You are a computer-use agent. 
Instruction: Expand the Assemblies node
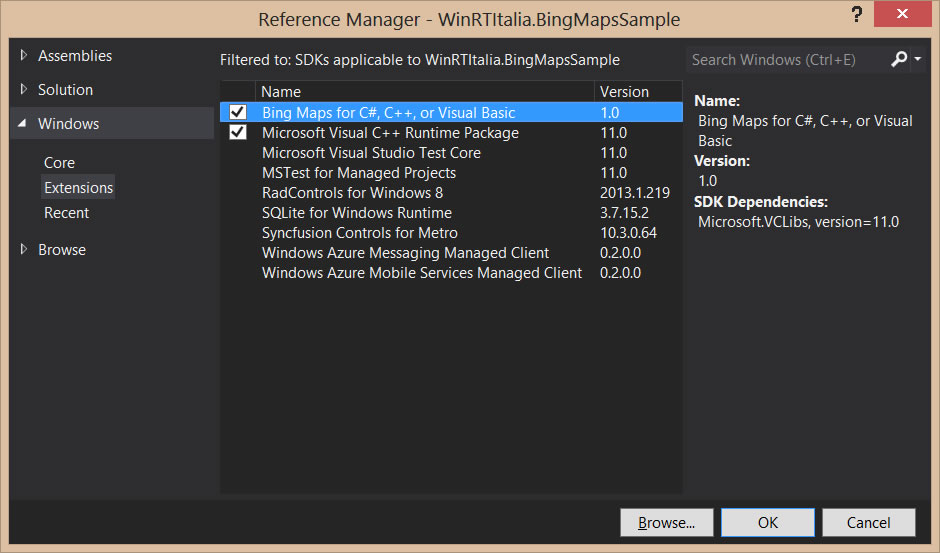(23, 55)
